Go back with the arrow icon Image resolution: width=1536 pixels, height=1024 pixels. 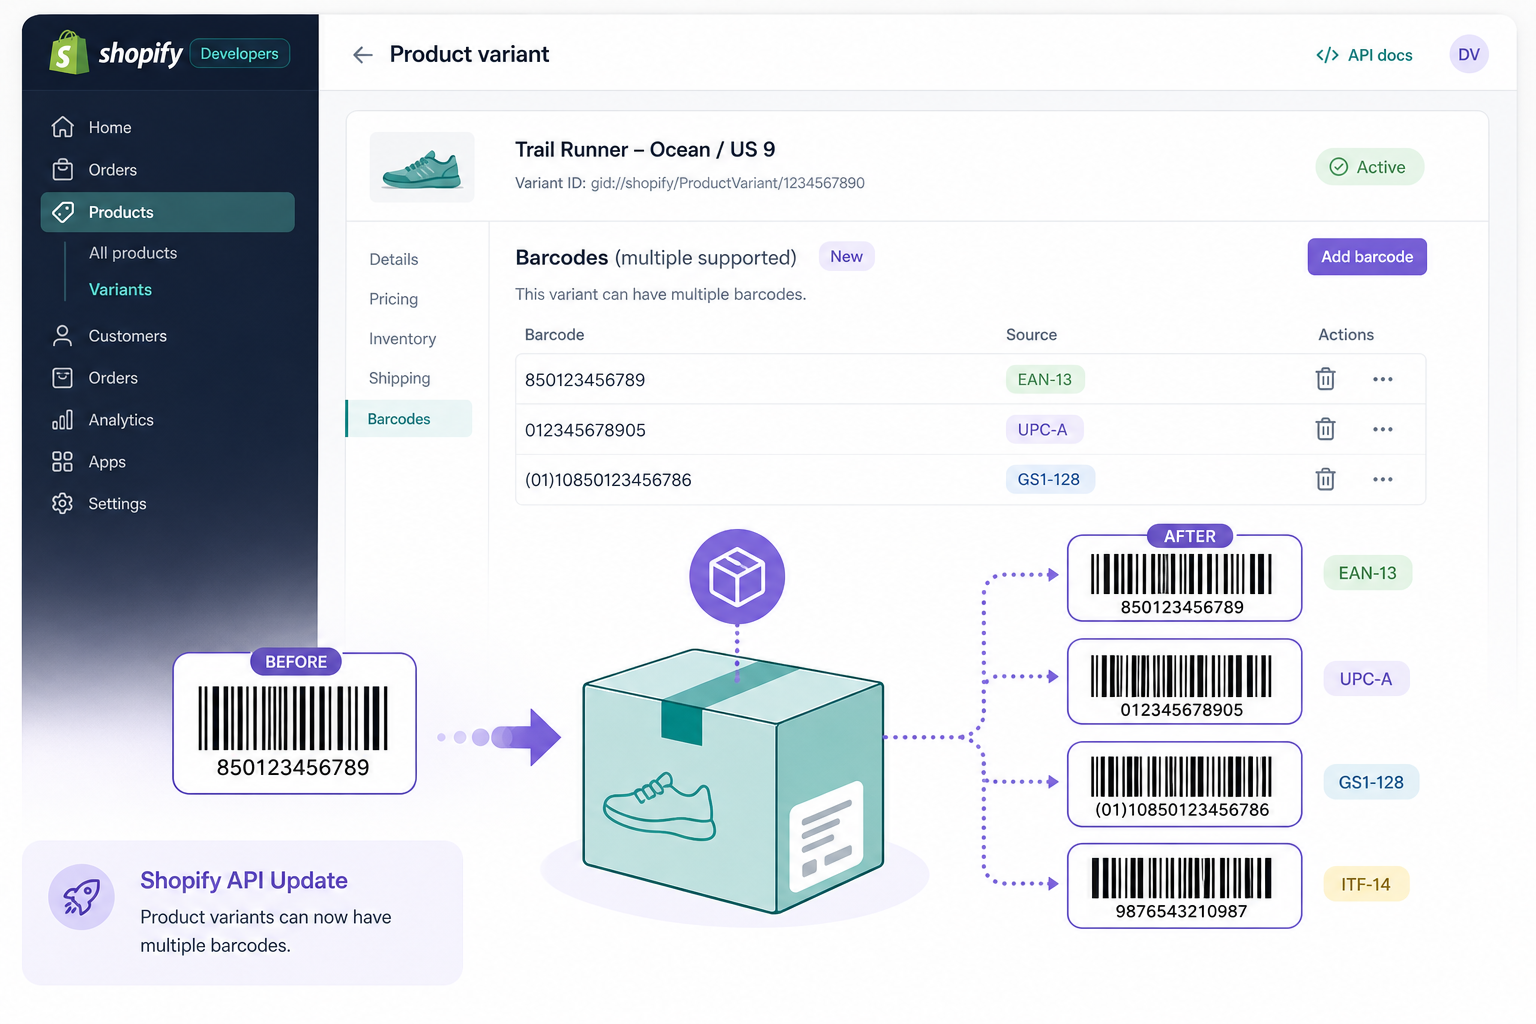click(x=363, y=55)
